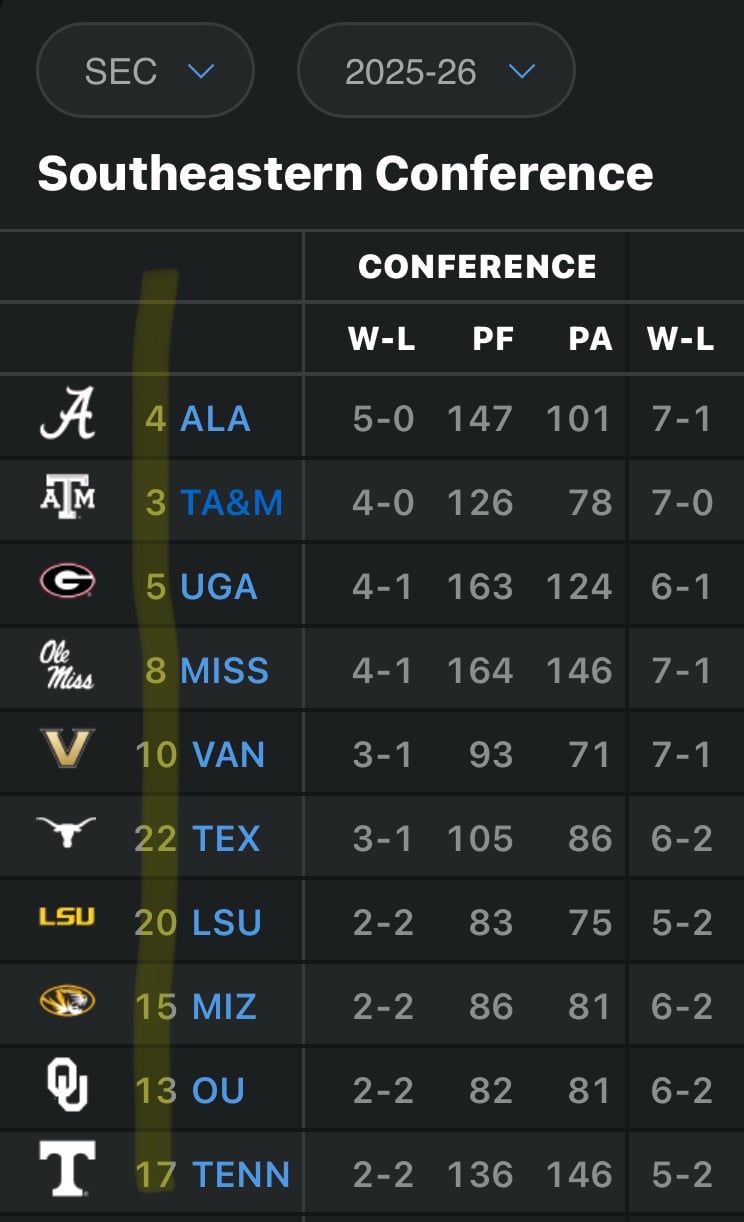Open the ALA team link

tap(215, 418)
